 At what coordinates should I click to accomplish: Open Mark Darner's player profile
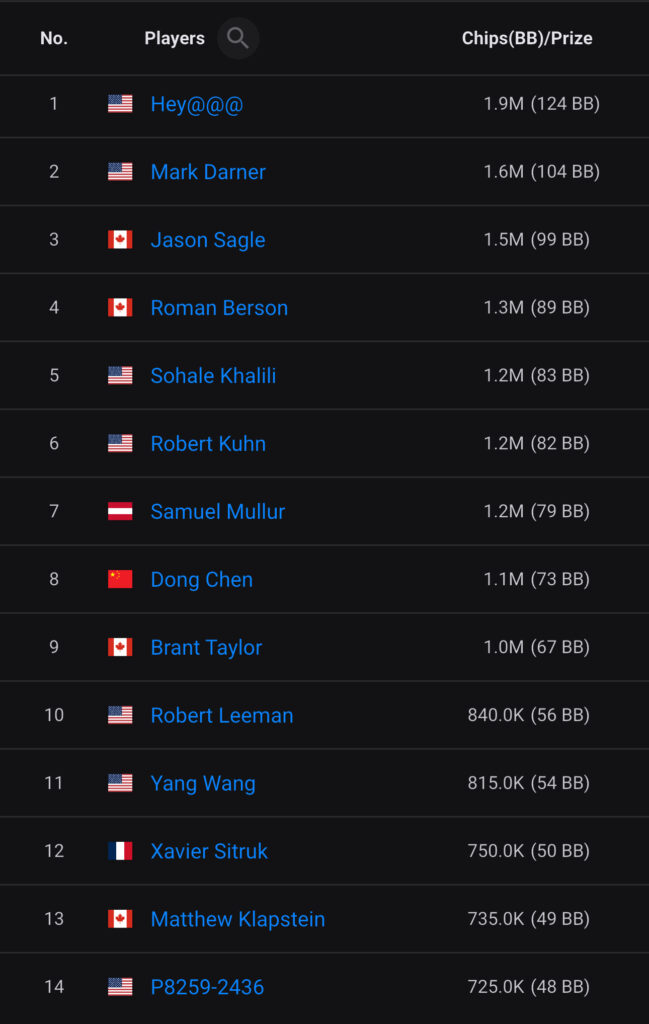[208, 172]
